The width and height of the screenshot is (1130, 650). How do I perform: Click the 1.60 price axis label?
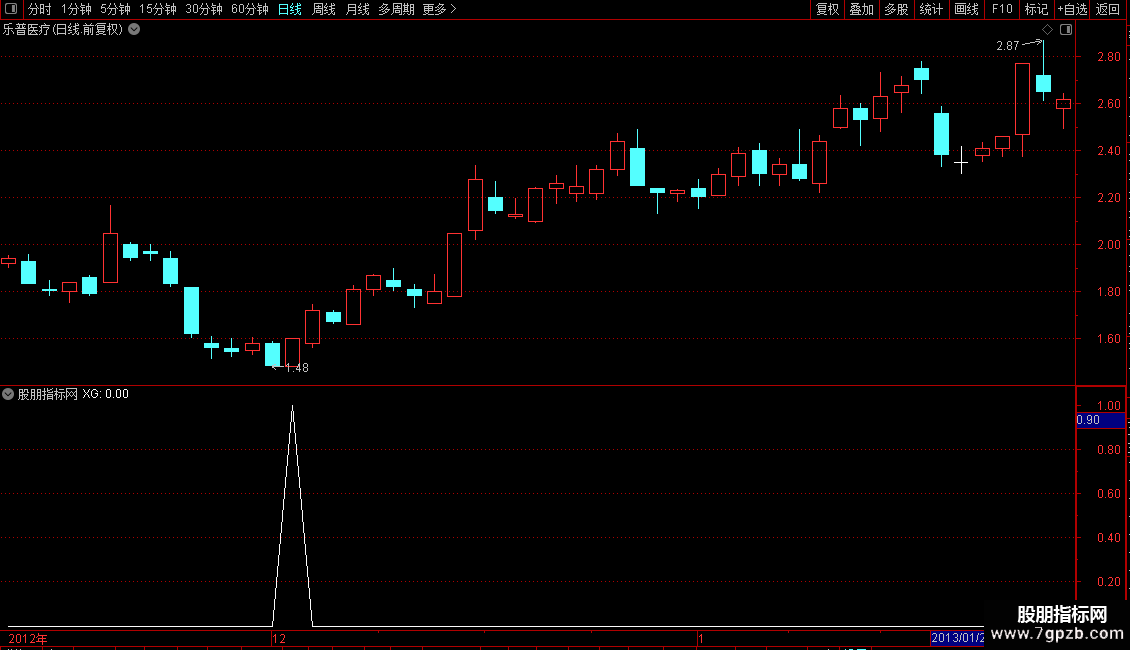[1108, 339]
